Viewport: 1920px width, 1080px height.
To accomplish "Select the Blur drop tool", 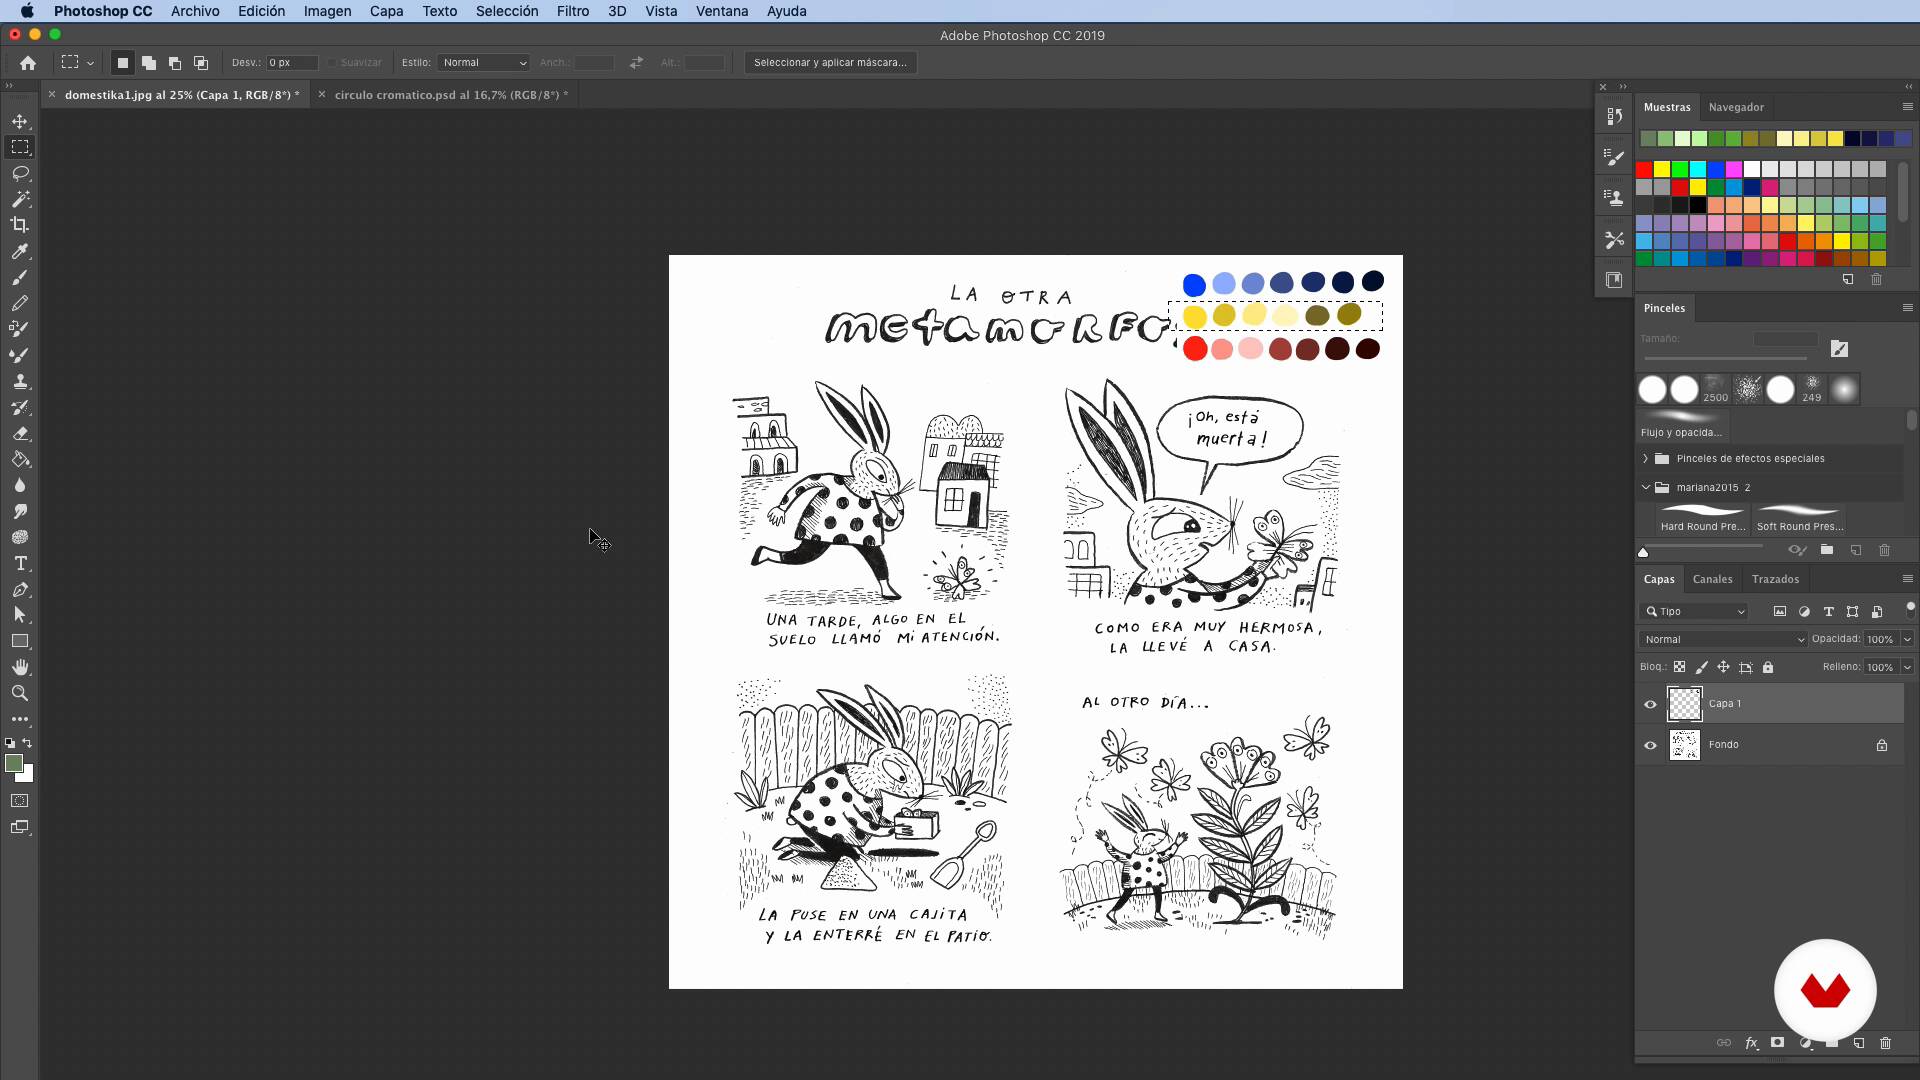I will [x=20, y=485].
